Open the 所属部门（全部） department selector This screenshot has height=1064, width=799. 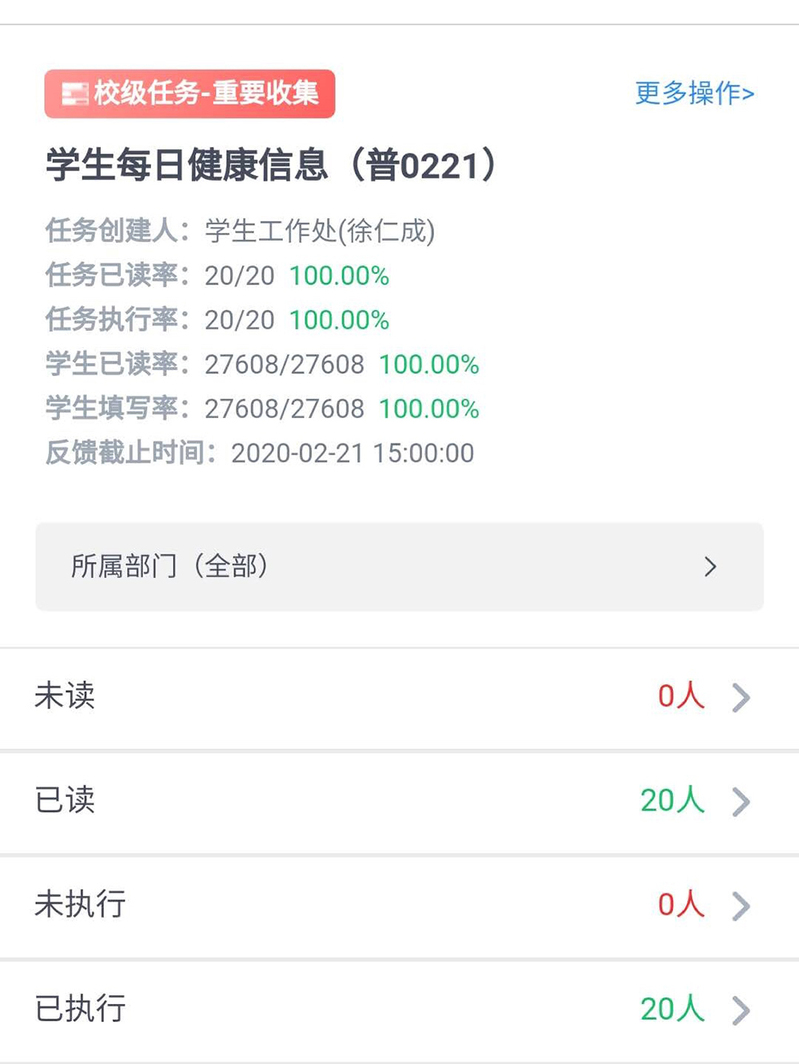pyautogui.click(x=399, y=567)
